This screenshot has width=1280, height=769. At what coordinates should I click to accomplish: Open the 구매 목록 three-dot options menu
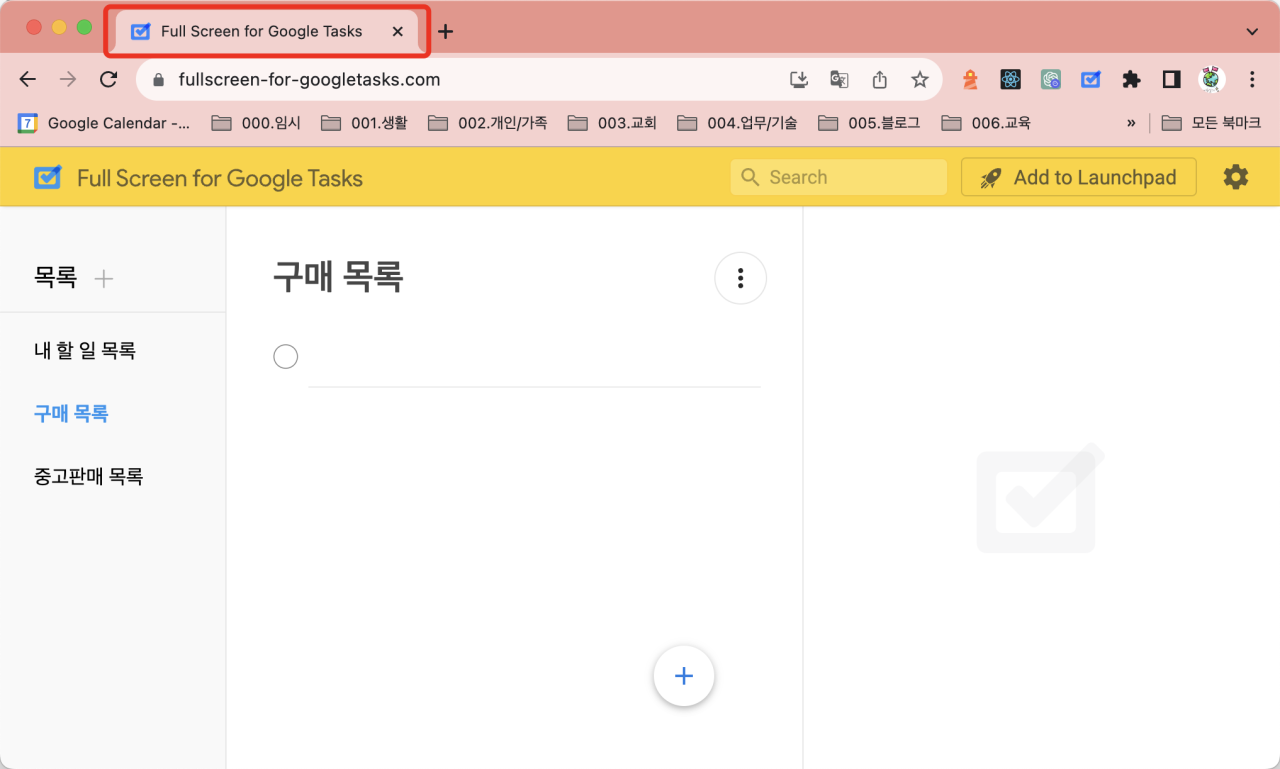740,278
